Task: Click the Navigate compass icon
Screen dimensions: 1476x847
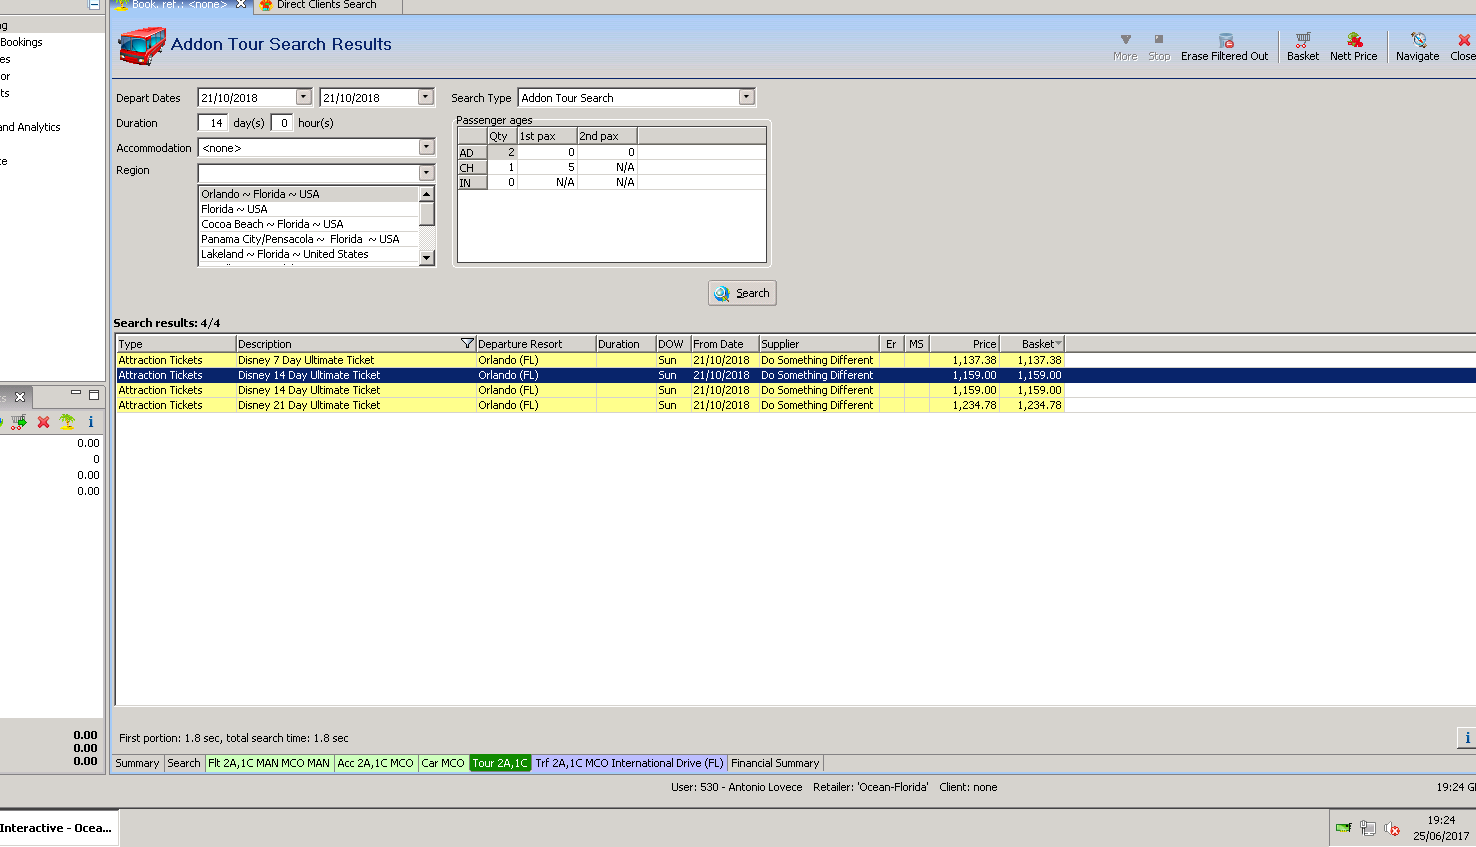Action: (x=1418, y=40)
